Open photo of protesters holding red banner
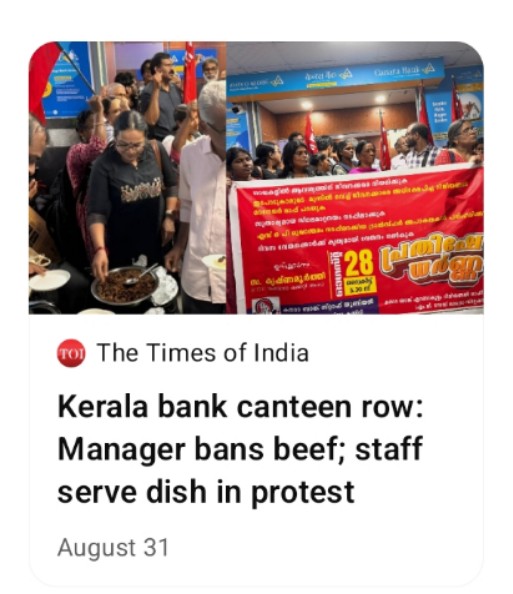 355,178
